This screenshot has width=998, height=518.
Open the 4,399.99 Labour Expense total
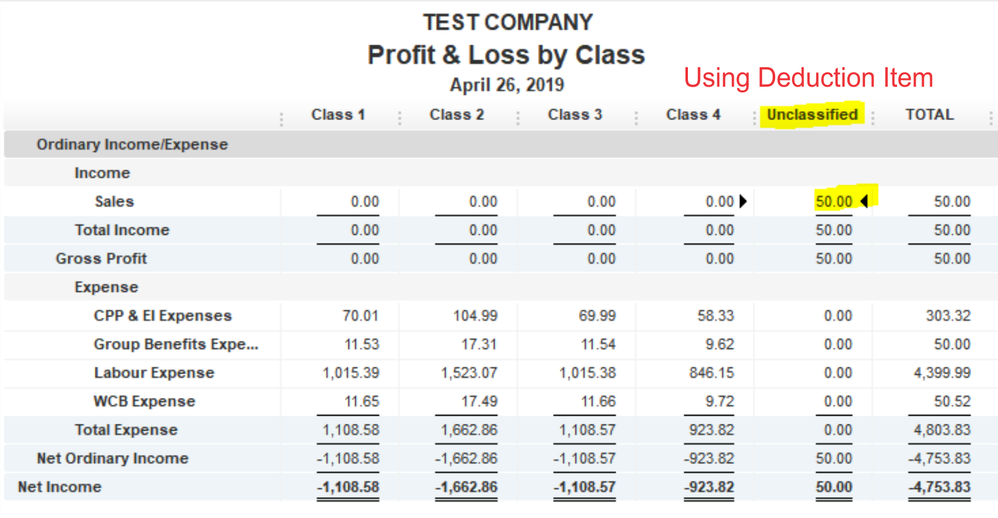[x=941, y=373]
